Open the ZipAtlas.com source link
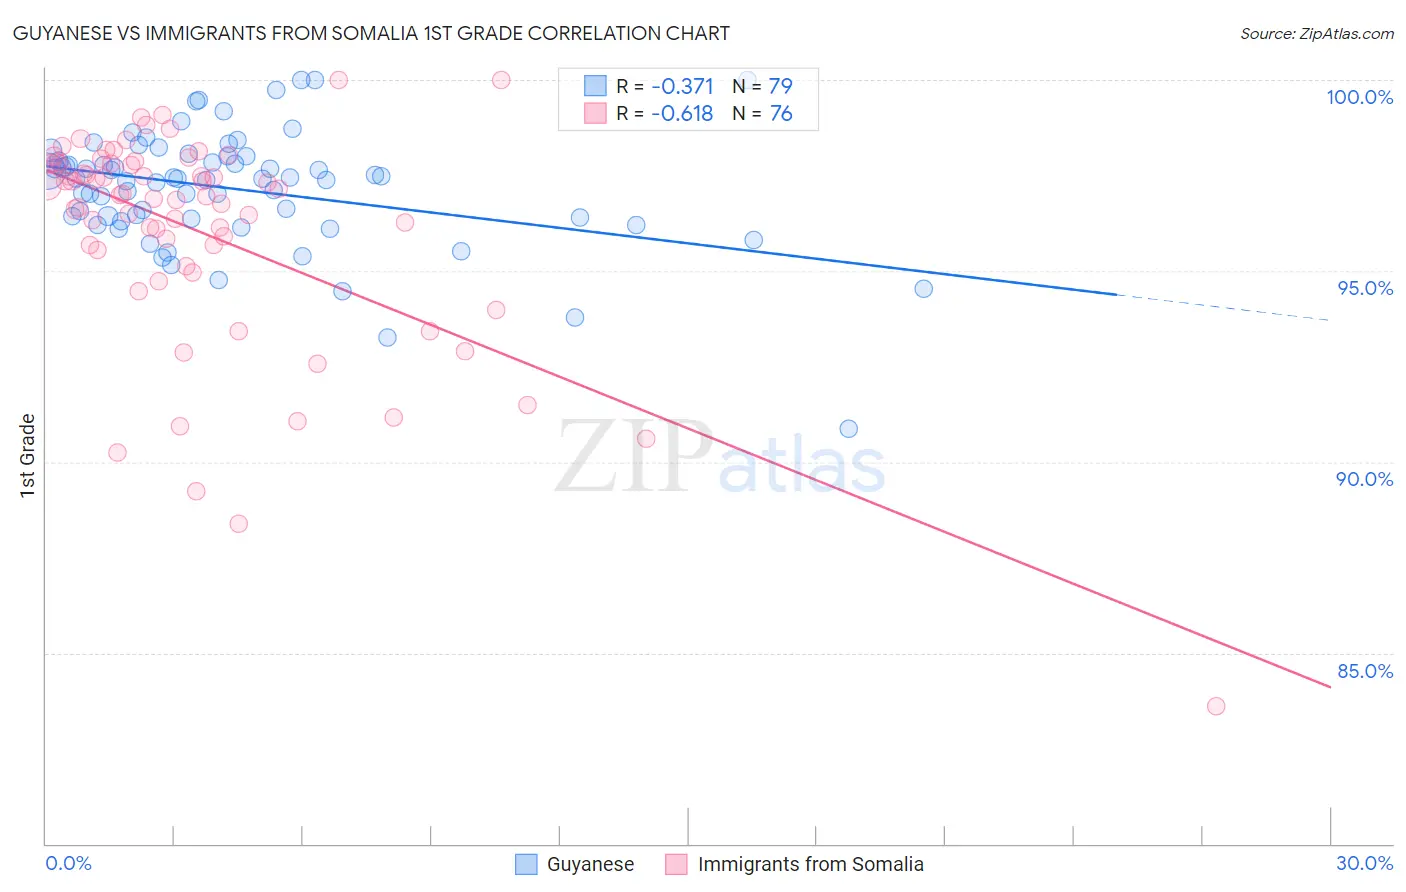The height and width of the screenshot is (892, 1406). (1317, 33)
